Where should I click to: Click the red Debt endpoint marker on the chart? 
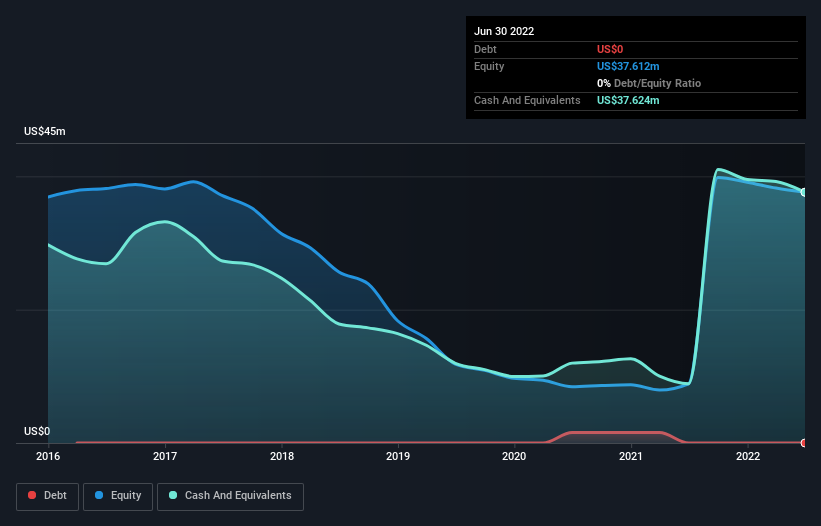coord(804,443)
